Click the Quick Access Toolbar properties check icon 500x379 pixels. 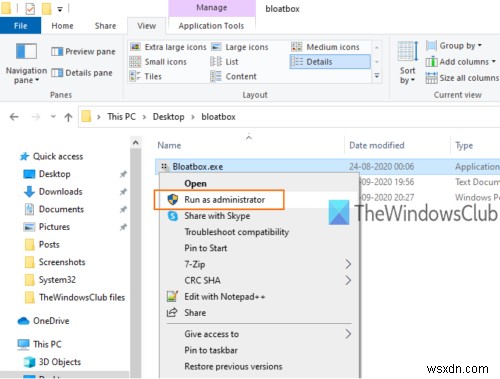pyautogui.click(x=30, y=9)
